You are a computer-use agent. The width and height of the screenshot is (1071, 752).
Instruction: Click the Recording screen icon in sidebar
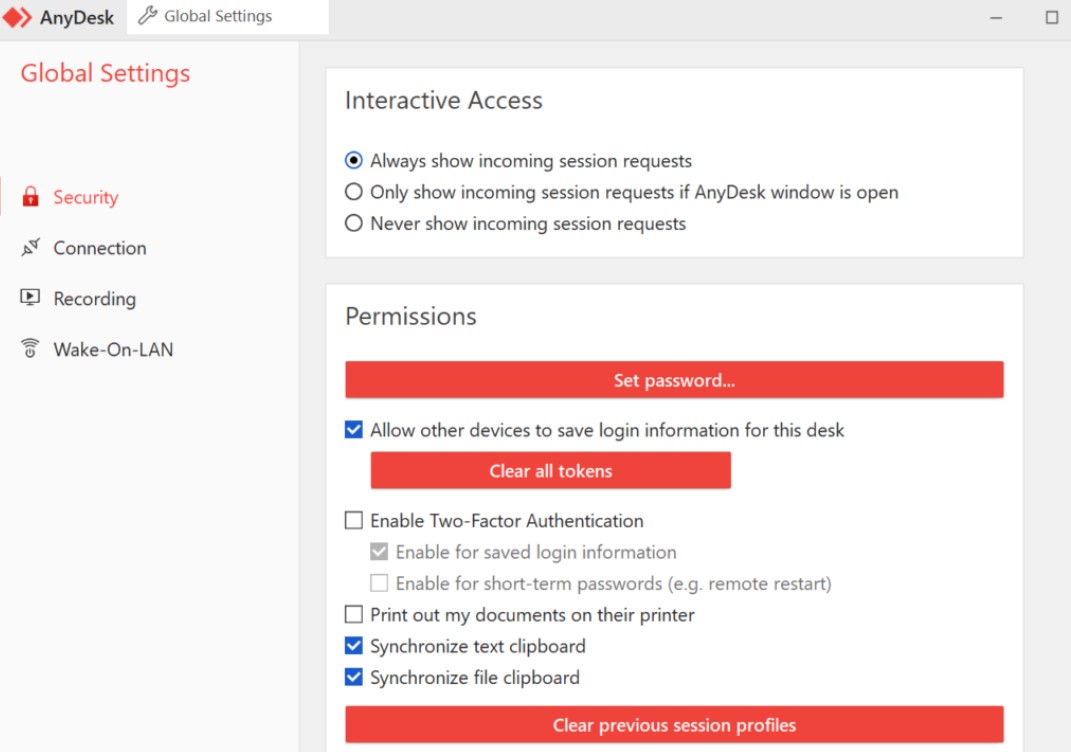click(x=30, y=297)
